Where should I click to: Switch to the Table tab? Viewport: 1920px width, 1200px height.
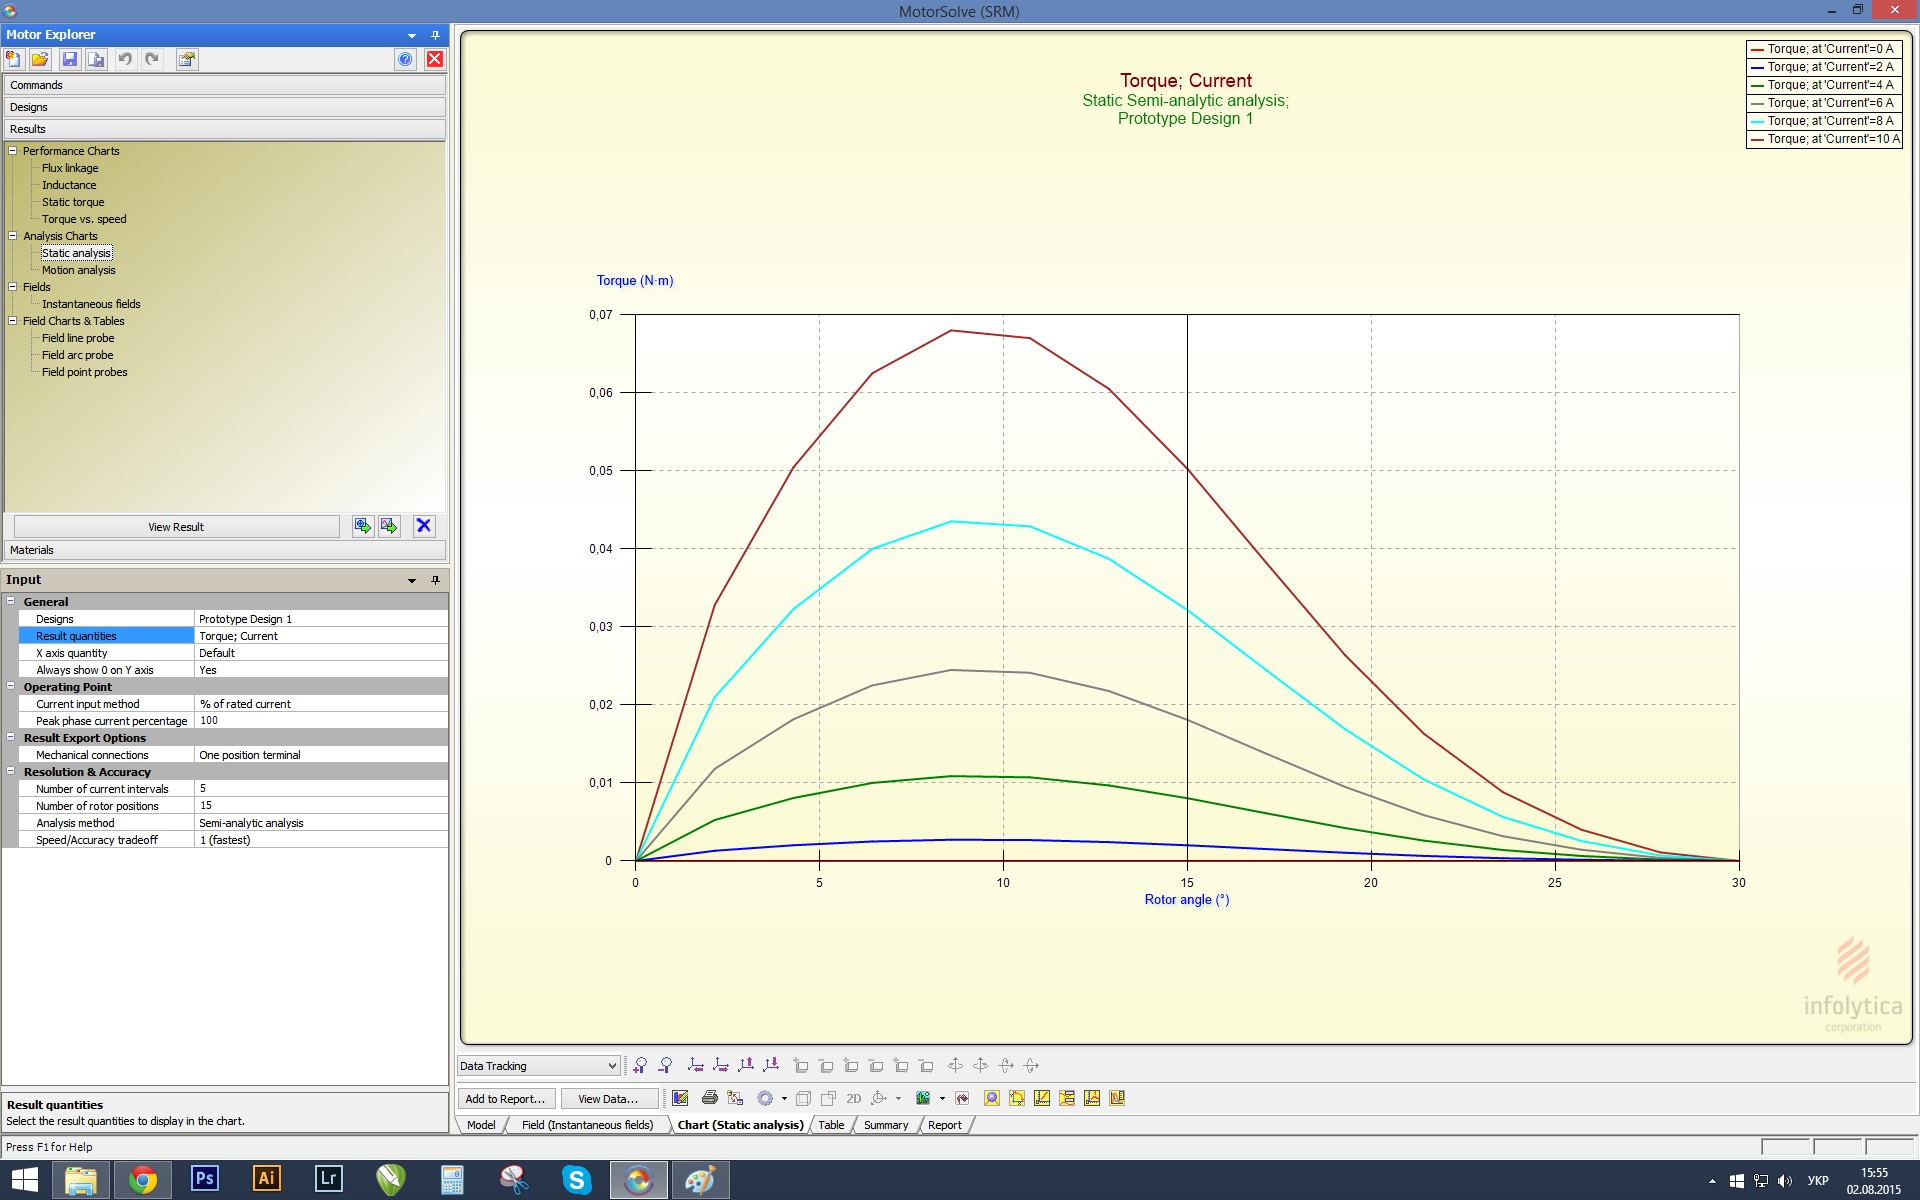pos(831,1125)
